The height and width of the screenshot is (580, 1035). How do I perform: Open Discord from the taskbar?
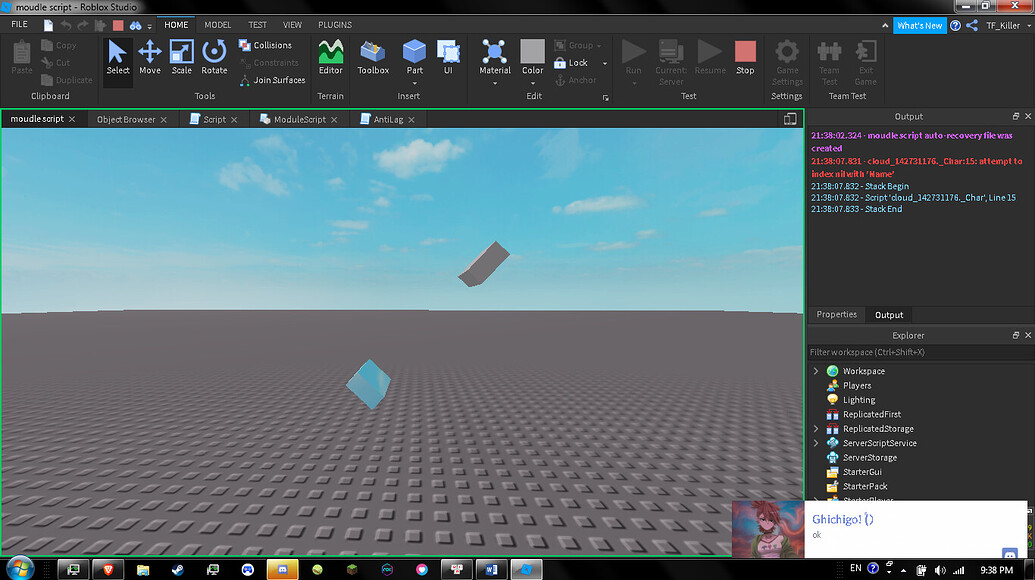283,569
